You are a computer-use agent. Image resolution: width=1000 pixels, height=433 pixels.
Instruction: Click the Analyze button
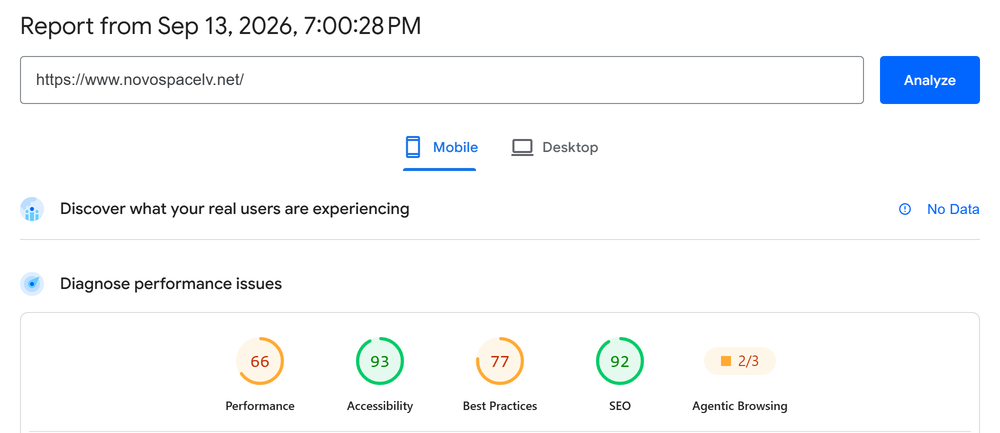point(929,80)
